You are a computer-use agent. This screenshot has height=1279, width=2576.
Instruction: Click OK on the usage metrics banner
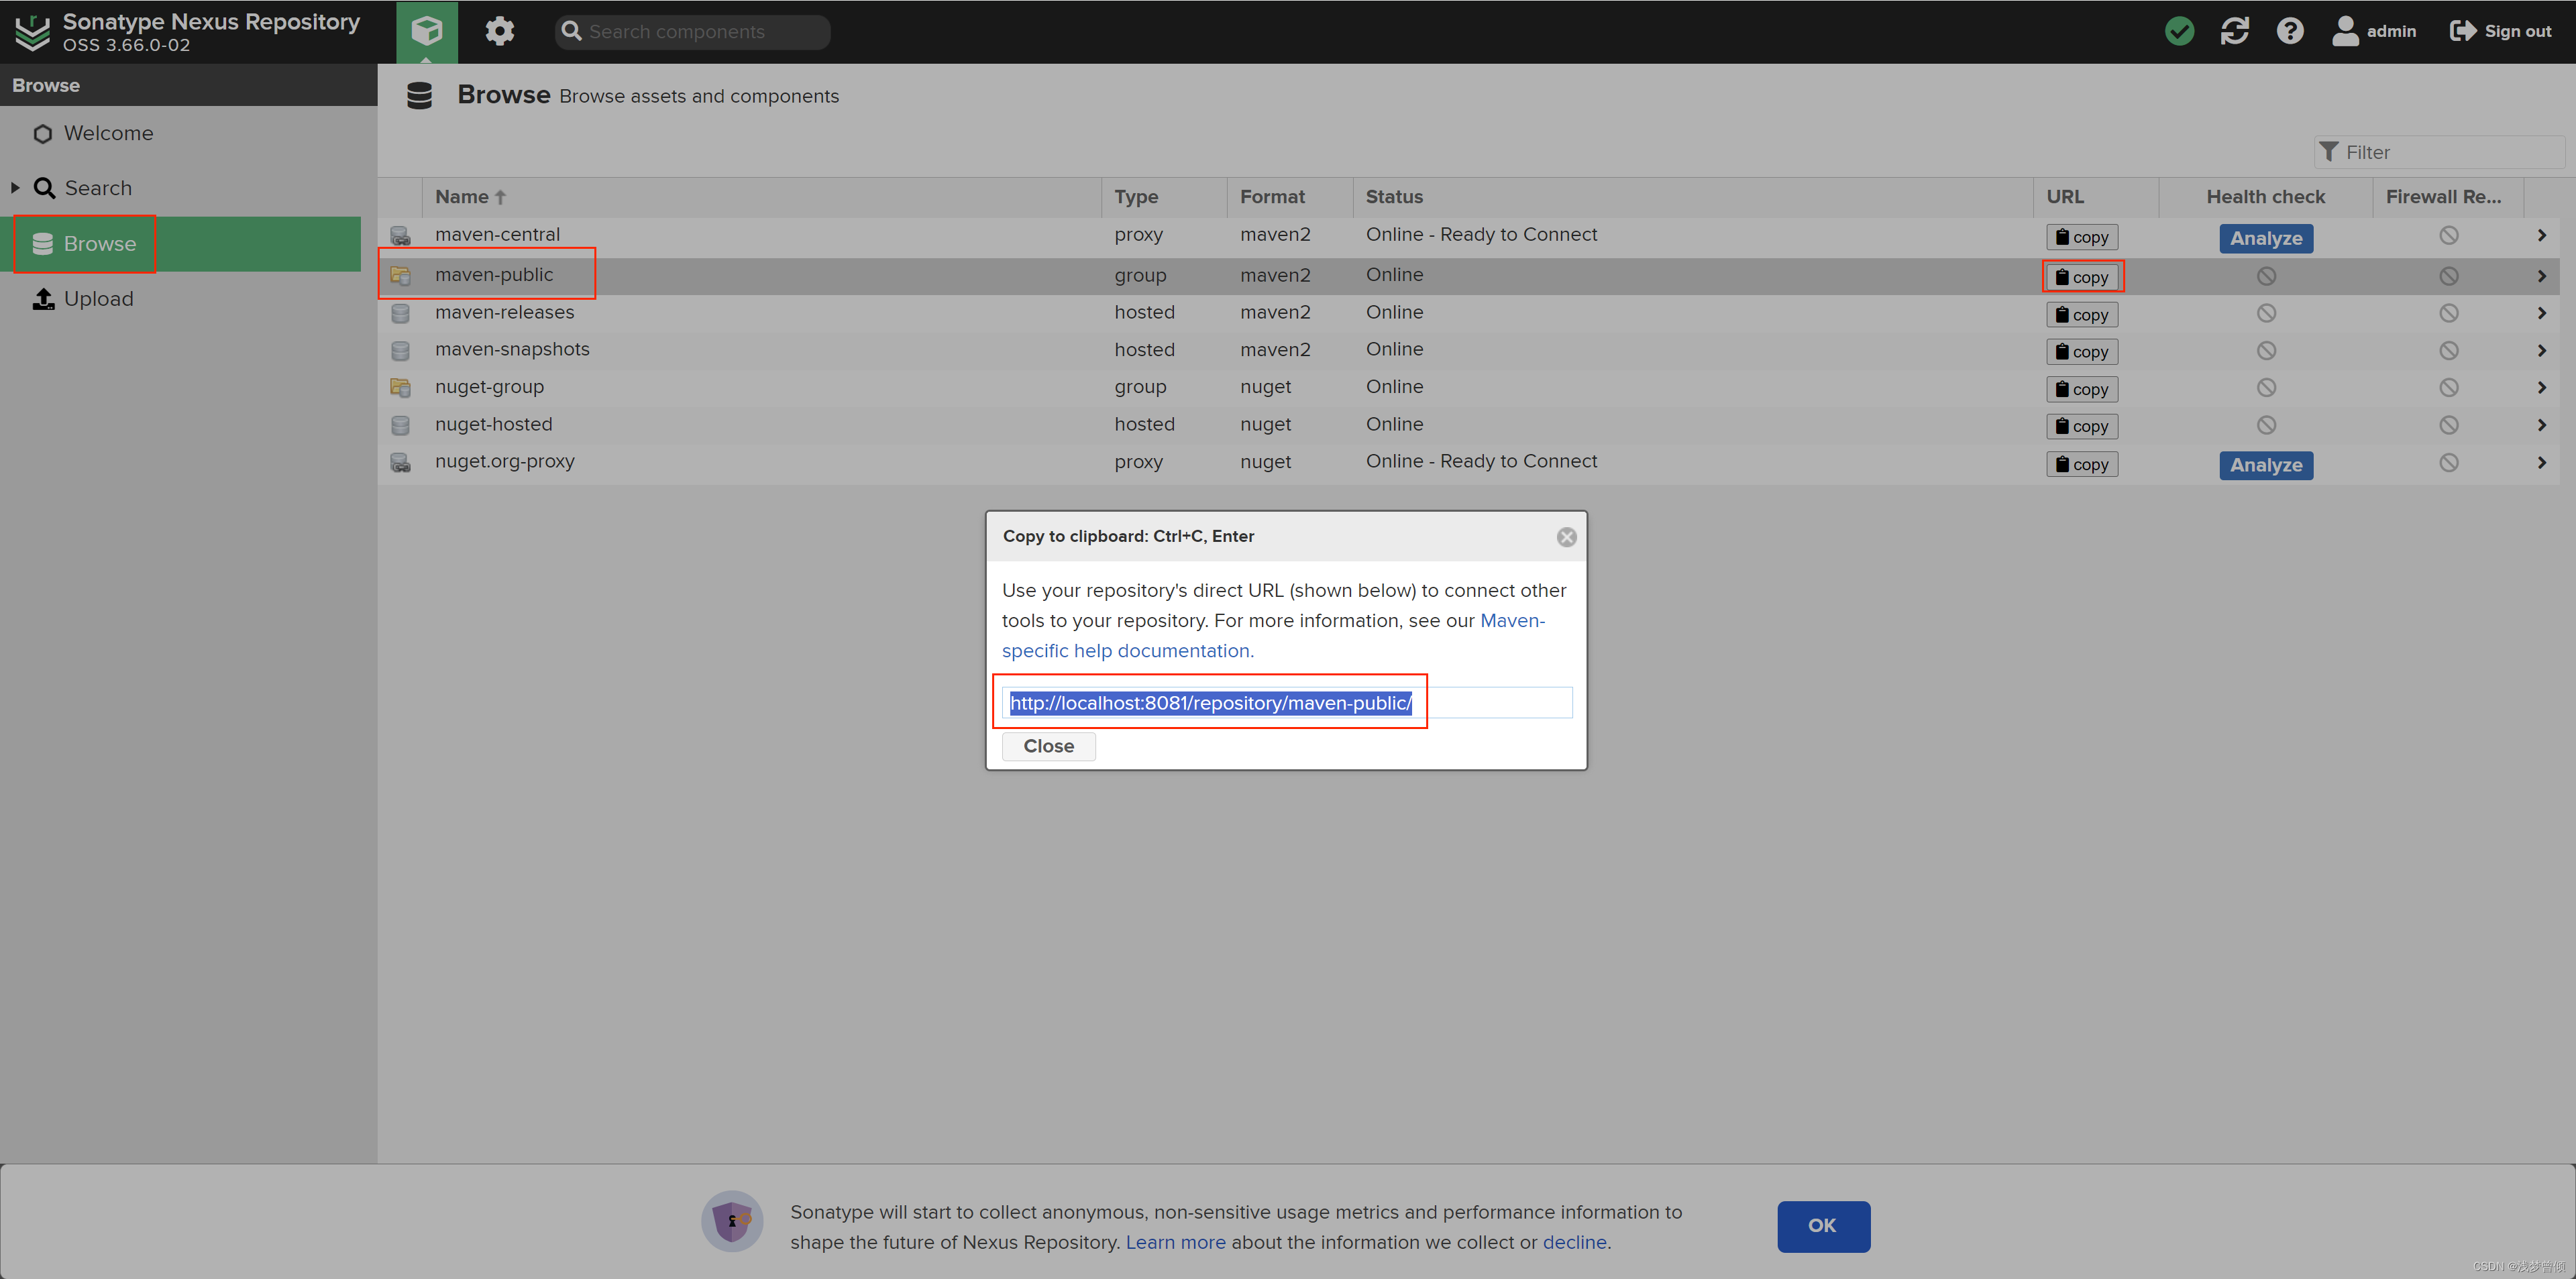[x=1823, y=1226]
